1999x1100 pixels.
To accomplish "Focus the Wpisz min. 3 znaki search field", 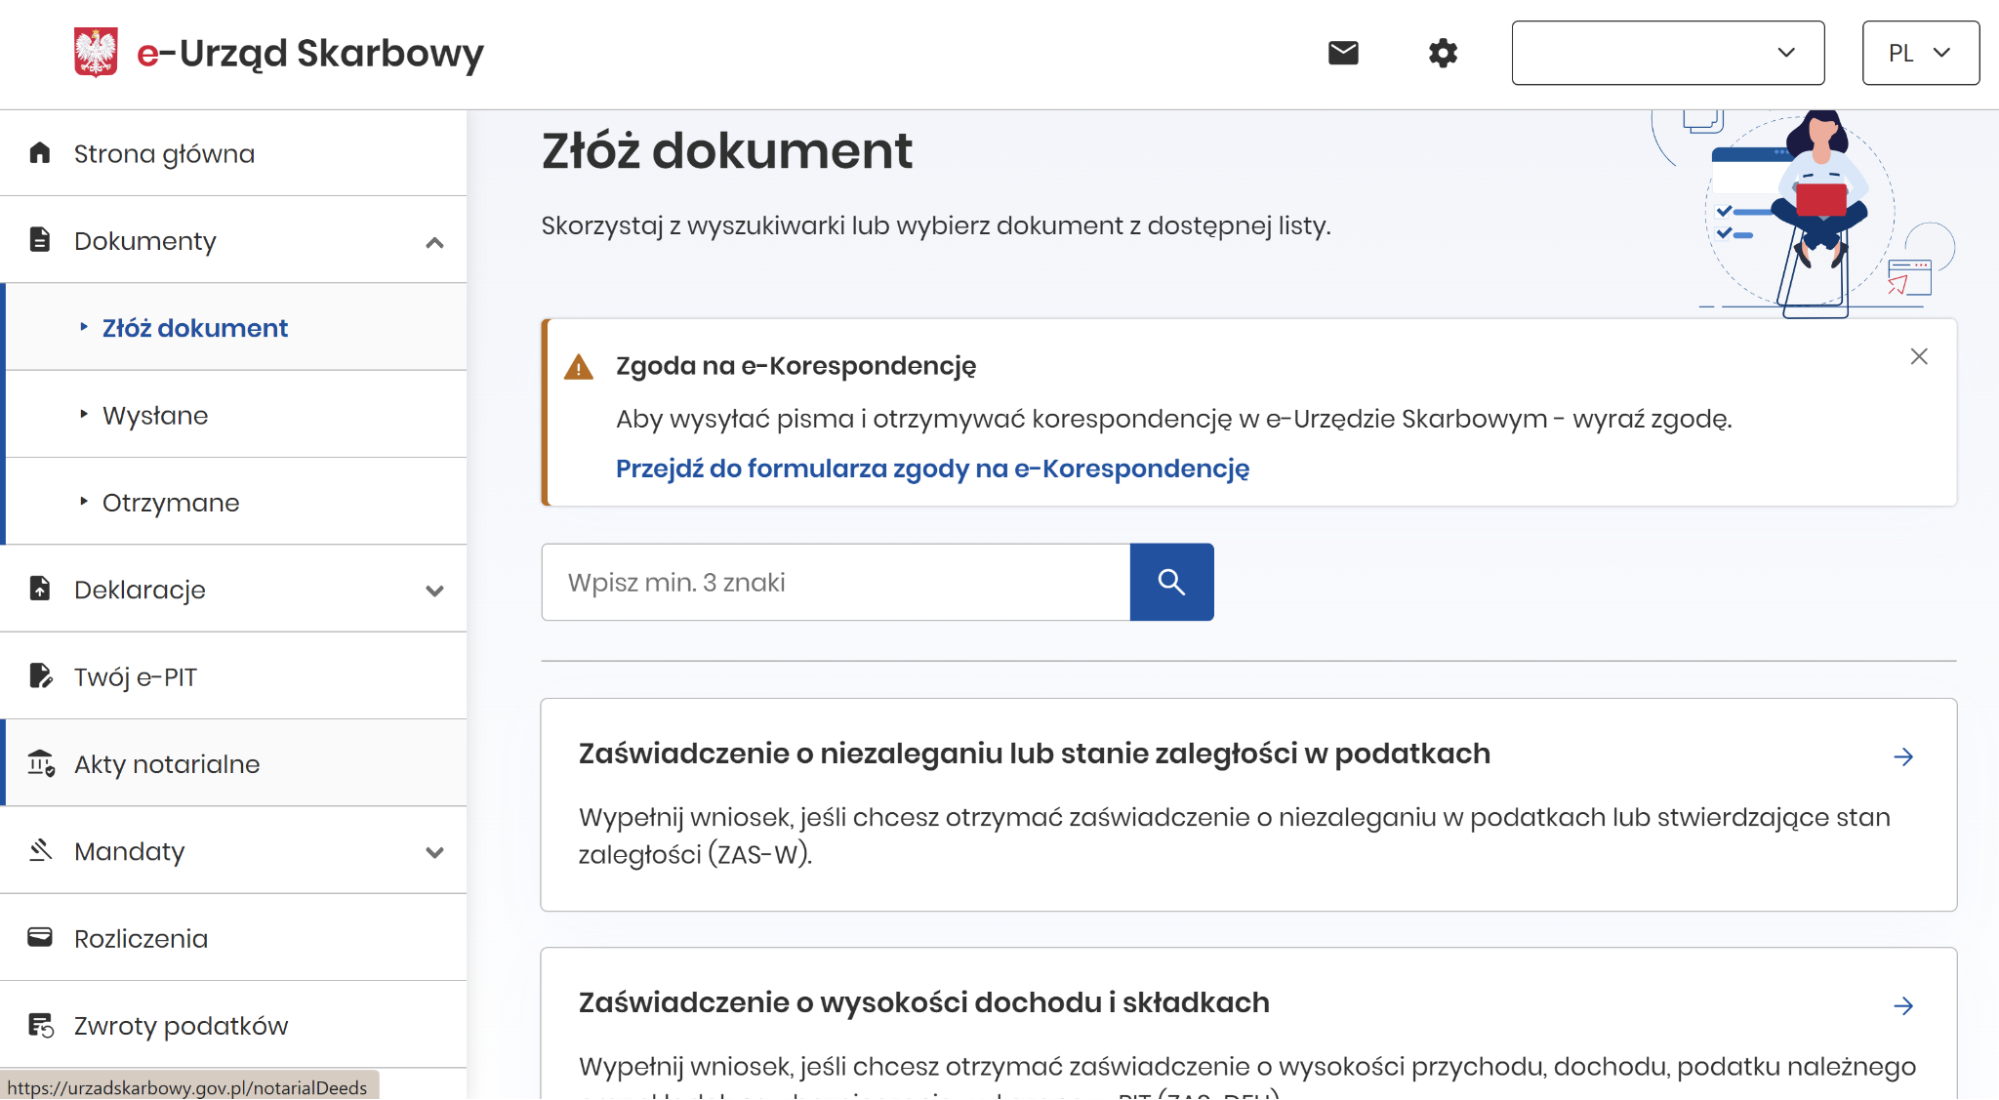I will 835,582.
